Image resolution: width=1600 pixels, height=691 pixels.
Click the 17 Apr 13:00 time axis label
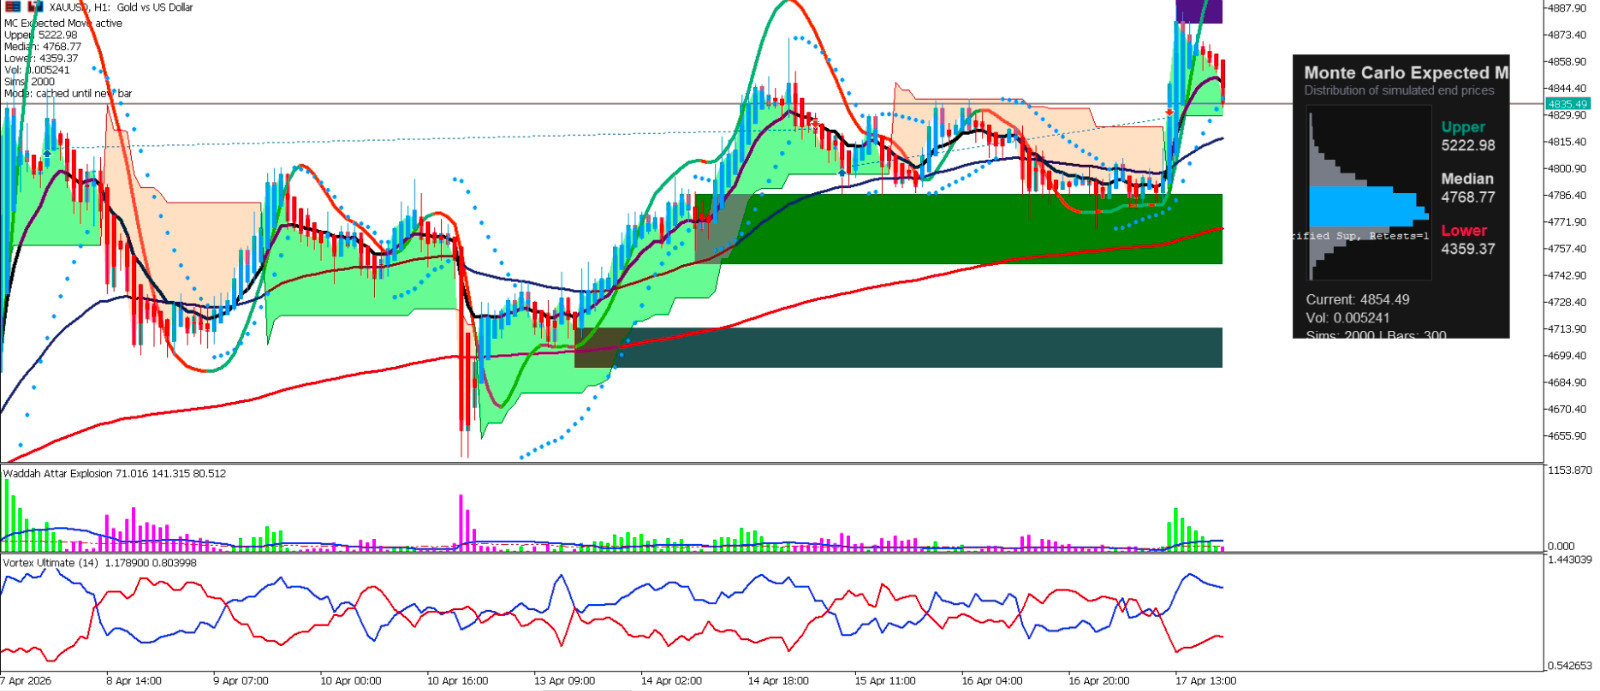pos(1205,681)
